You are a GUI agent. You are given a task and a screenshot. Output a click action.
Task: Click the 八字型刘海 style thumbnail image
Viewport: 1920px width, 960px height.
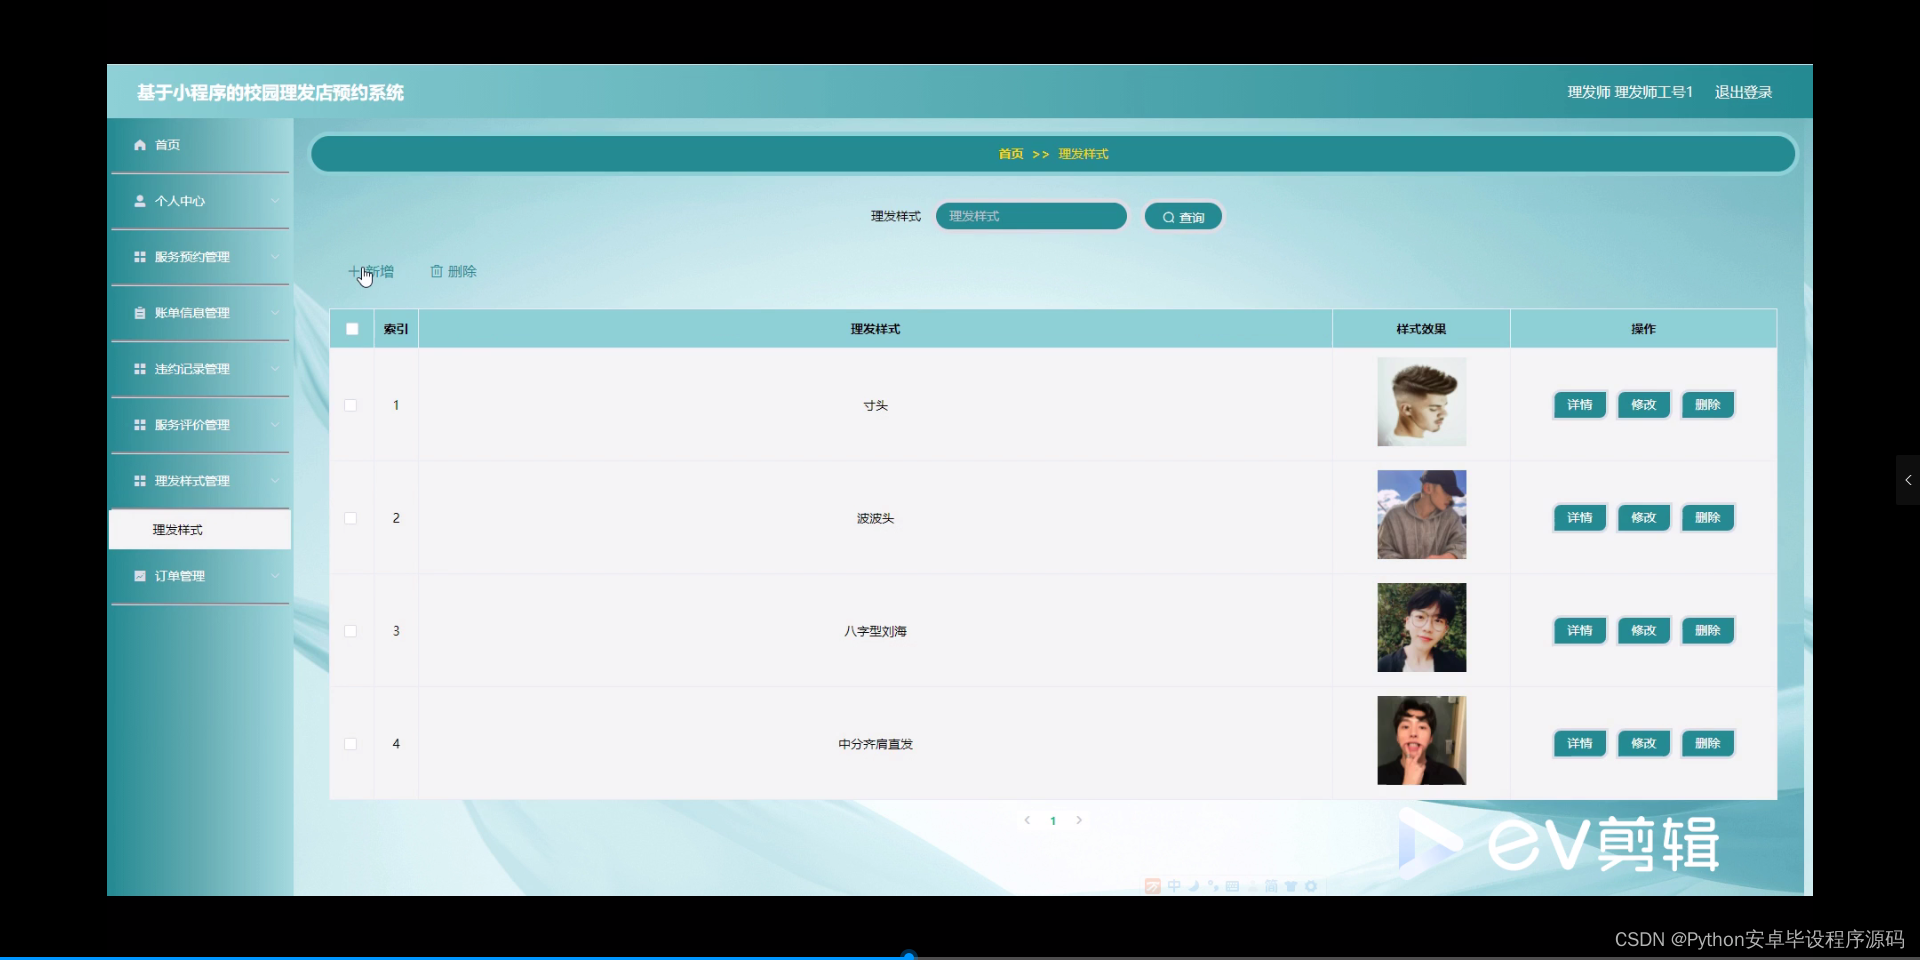(x=1421, y=628)
